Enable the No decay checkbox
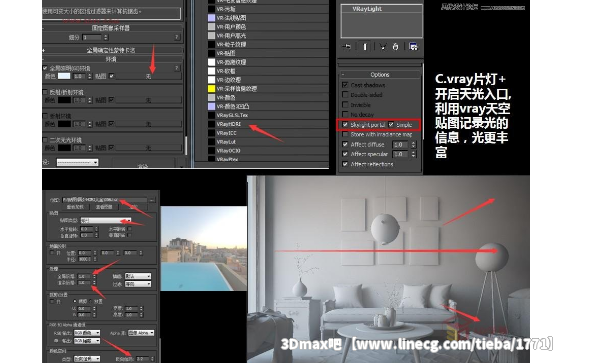This screenshot has height=363, width=593. click(x=345, y=114)
